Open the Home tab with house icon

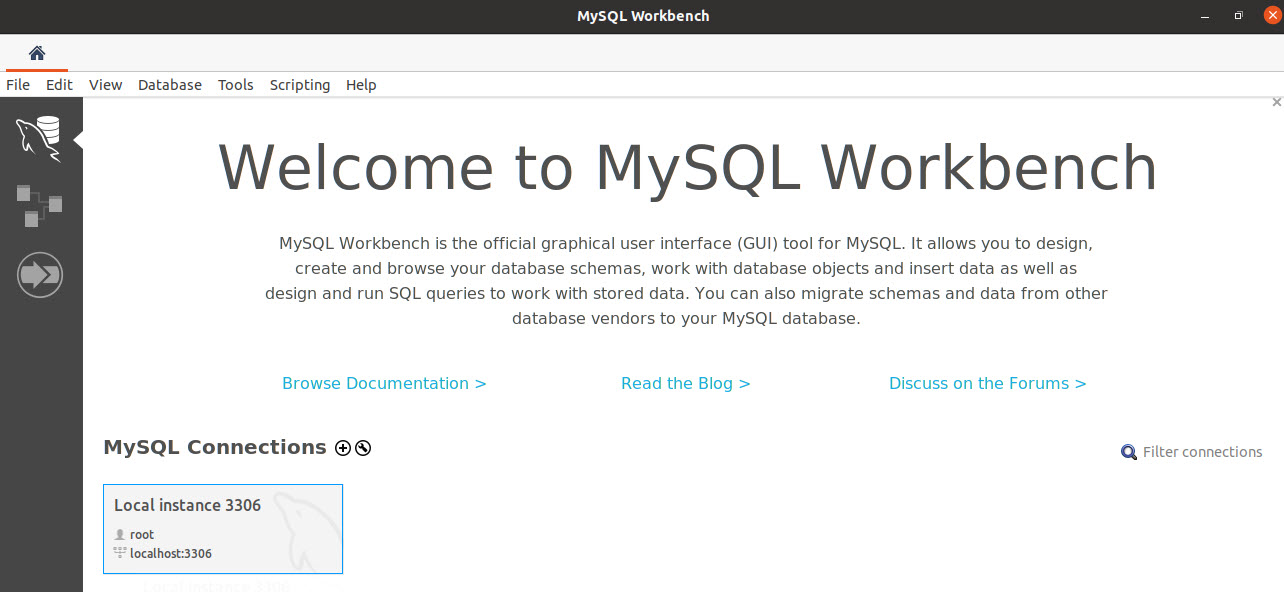(37, 53)
